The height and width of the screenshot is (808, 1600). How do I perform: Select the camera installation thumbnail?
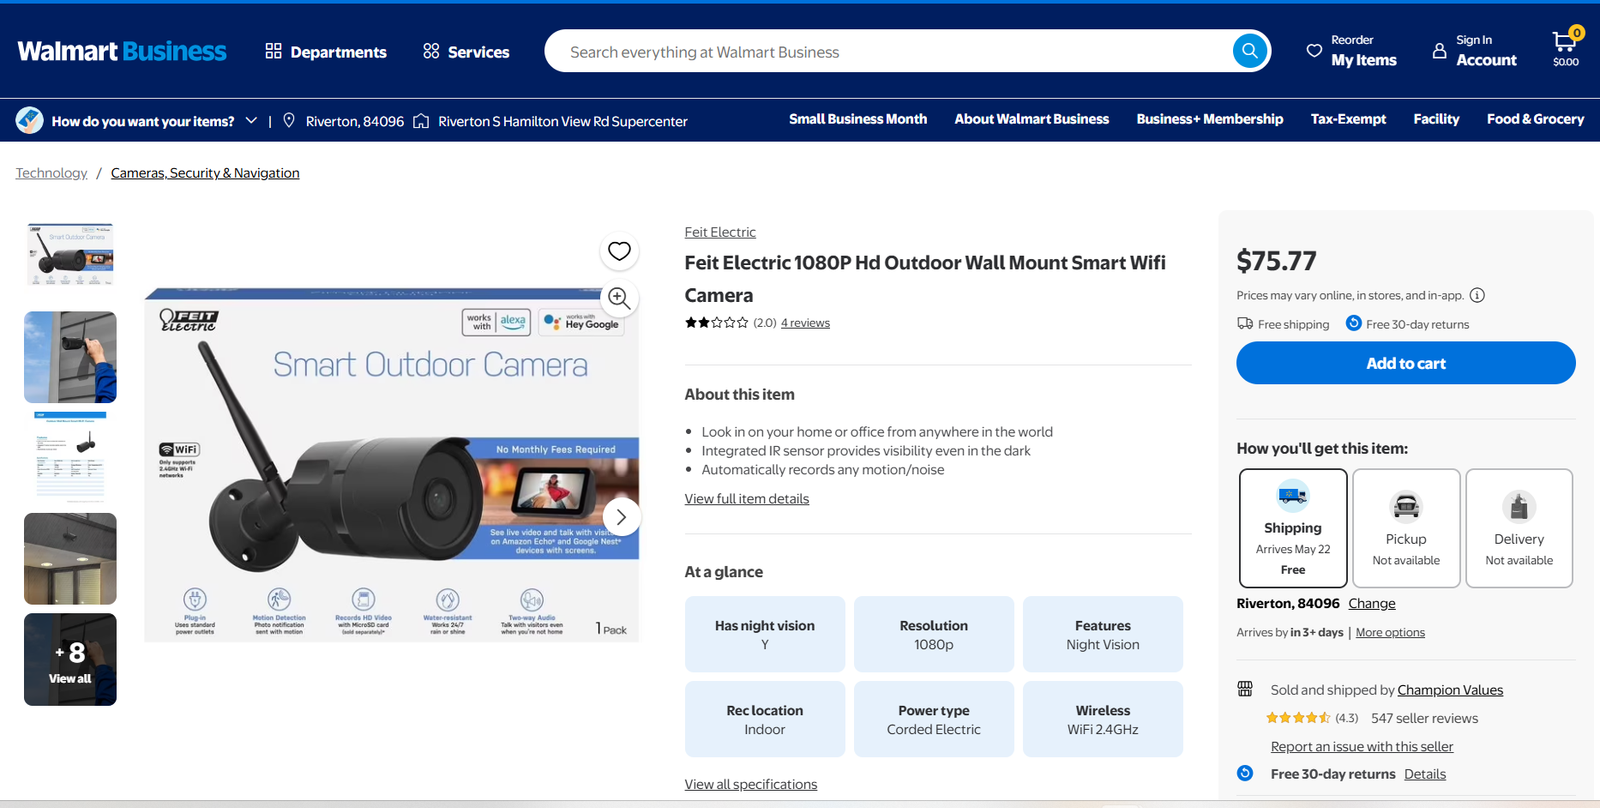[70, 357]
